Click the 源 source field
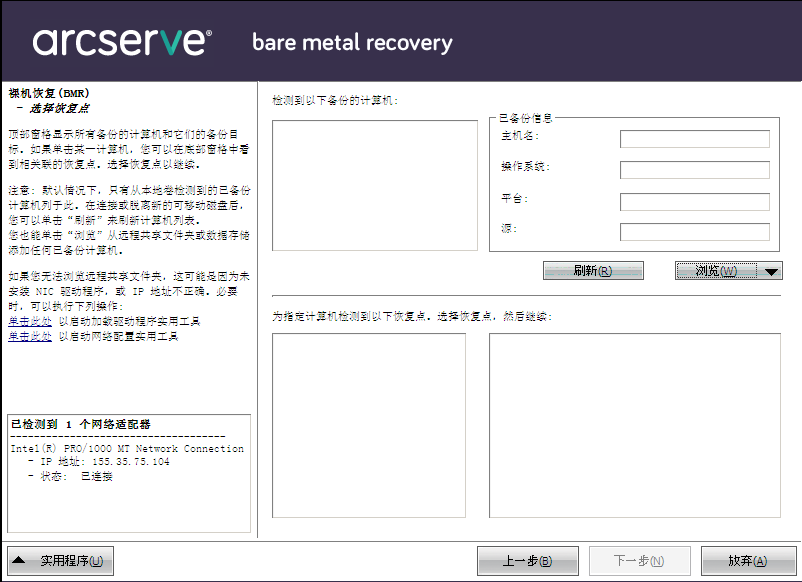Image resolution: width=802 pixels, height=582 pixels. pos(695,232)
